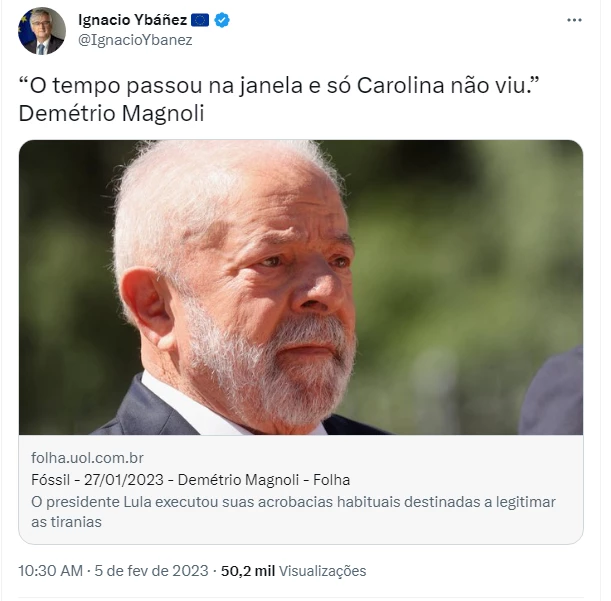This screenshot has height=601, width=611.
Task: Click "Demétrio Magnoli - Folha" in the card title
Action: click(x=264, y=479)
